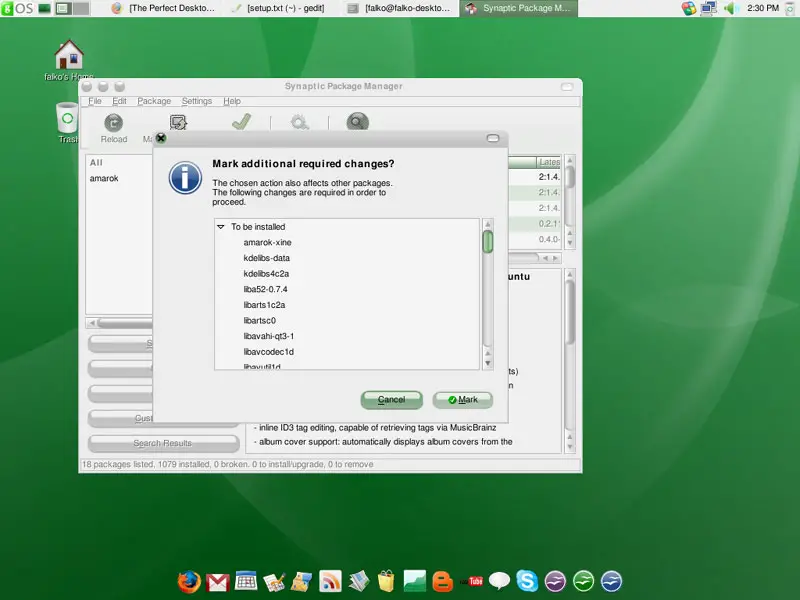Click the terminal launcher in top panel
The height and width of the screenshot is (600, 800).
point(44,8)
